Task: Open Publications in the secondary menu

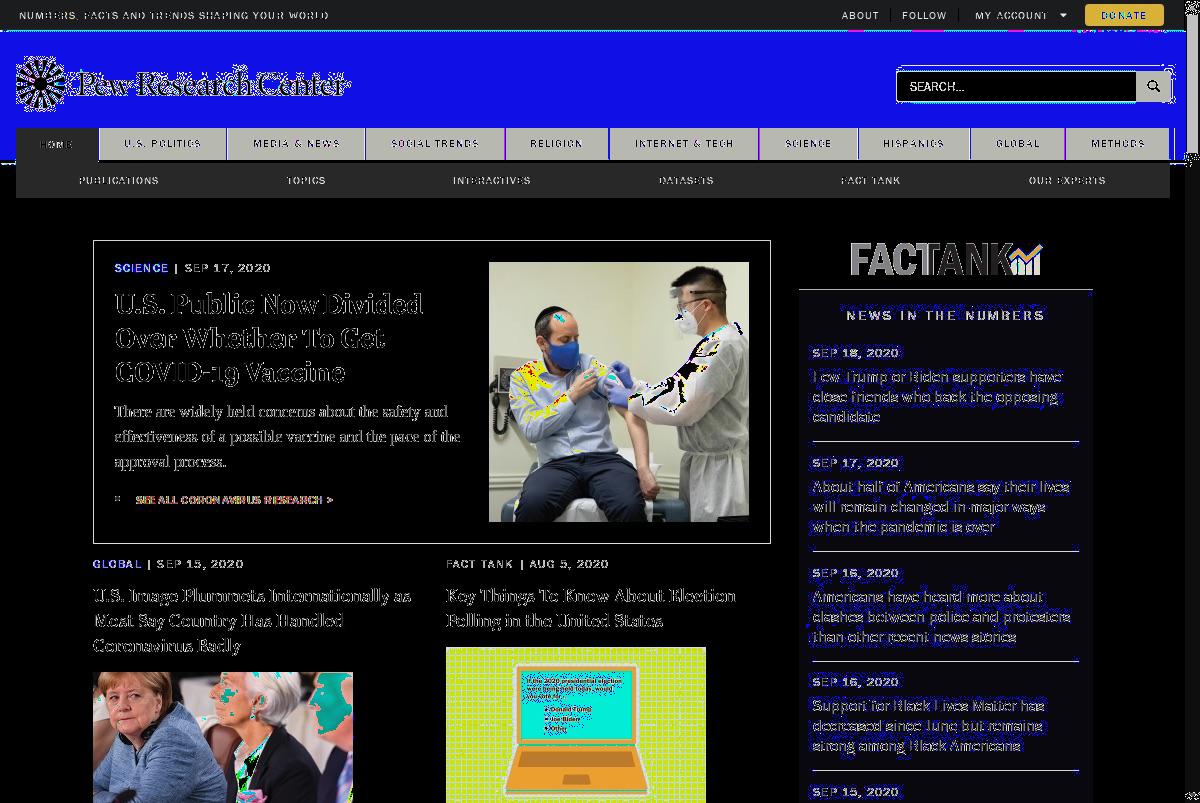Action: tap(119, 181)
